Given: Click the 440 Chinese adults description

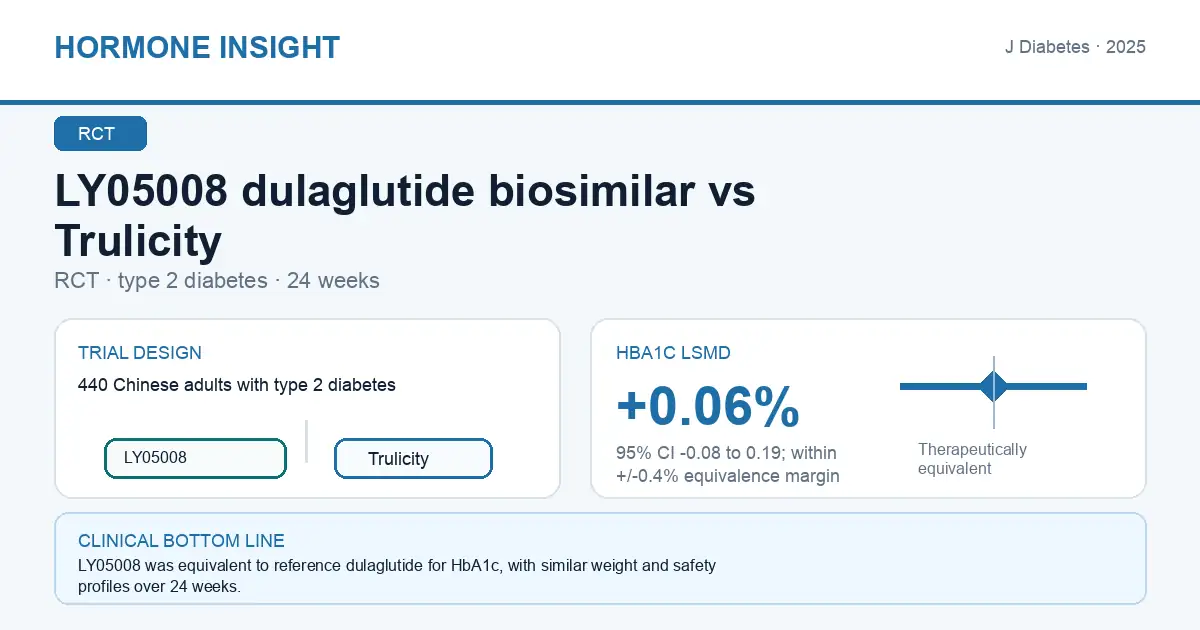Looking at the screenshot, I should click(x=237, y=385).
